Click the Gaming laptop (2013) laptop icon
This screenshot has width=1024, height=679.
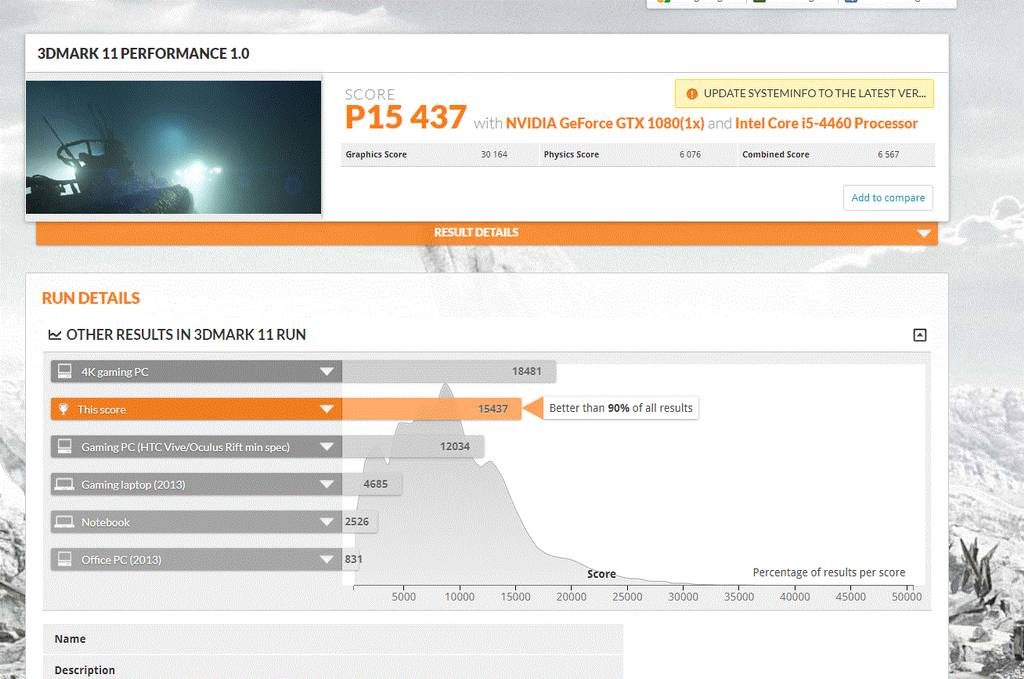tap(65, 484)
